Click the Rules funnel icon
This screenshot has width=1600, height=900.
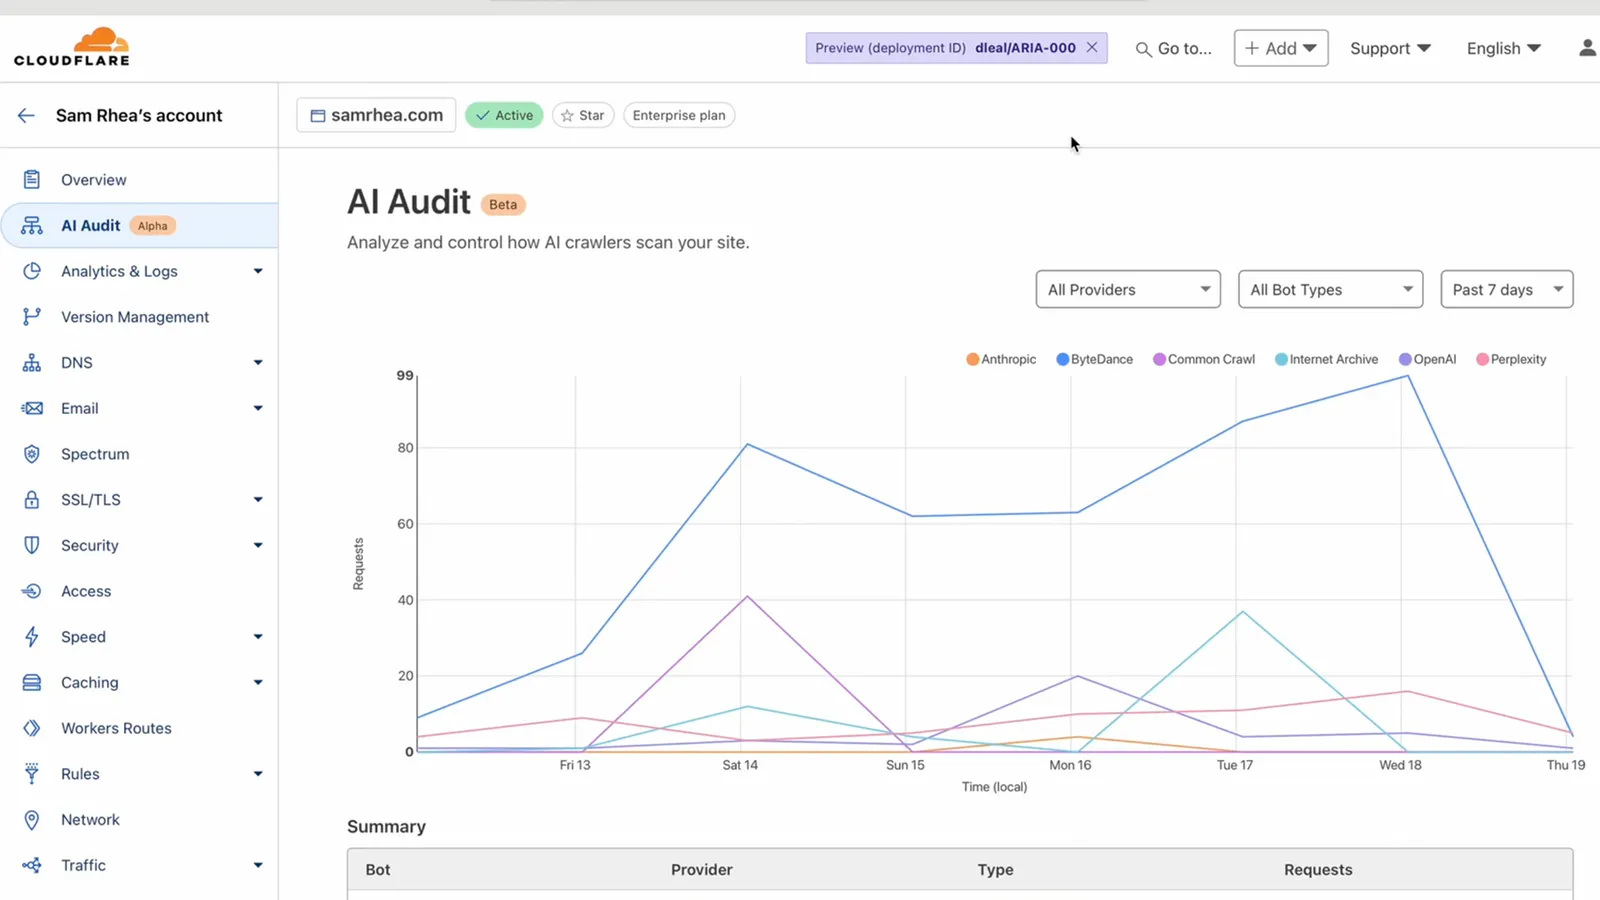click(32, 774)
